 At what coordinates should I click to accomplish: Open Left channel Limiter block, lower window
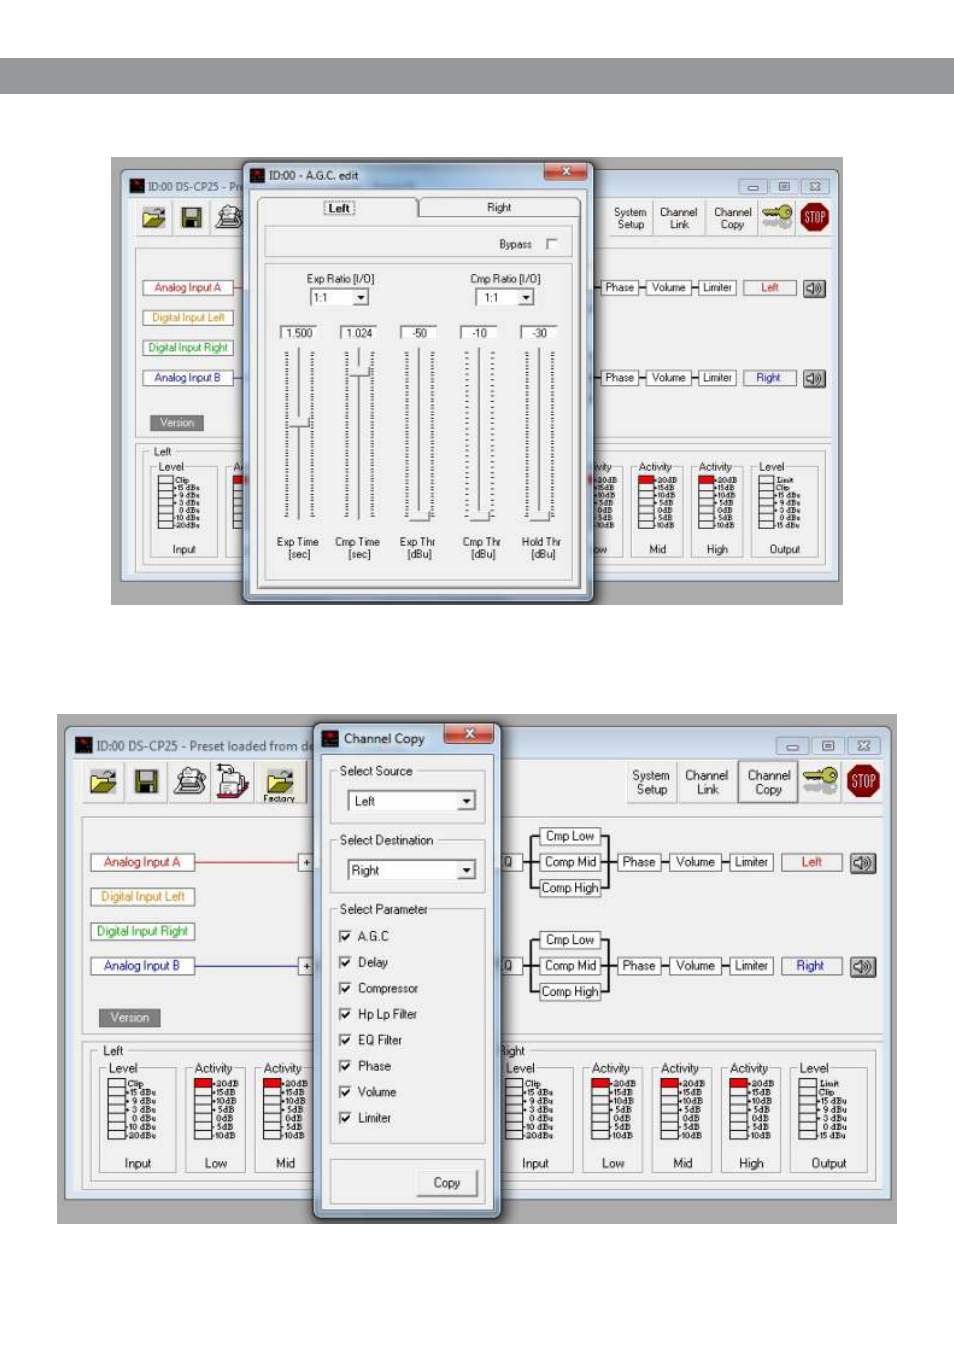pos(751,862)
